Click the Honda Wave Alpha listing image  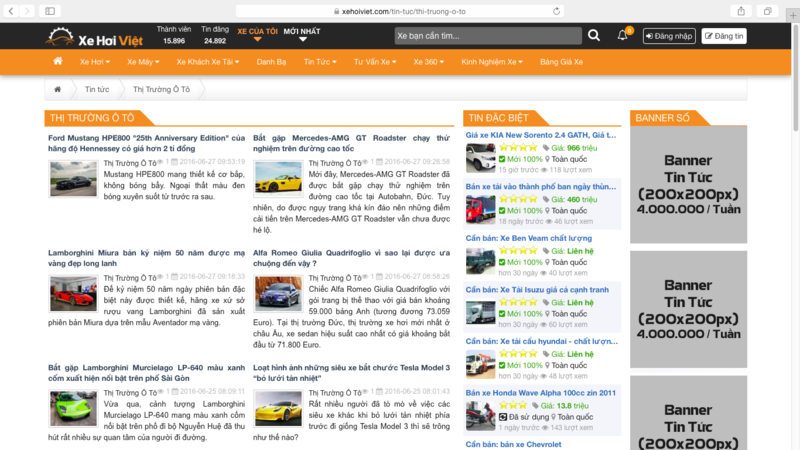480,416
